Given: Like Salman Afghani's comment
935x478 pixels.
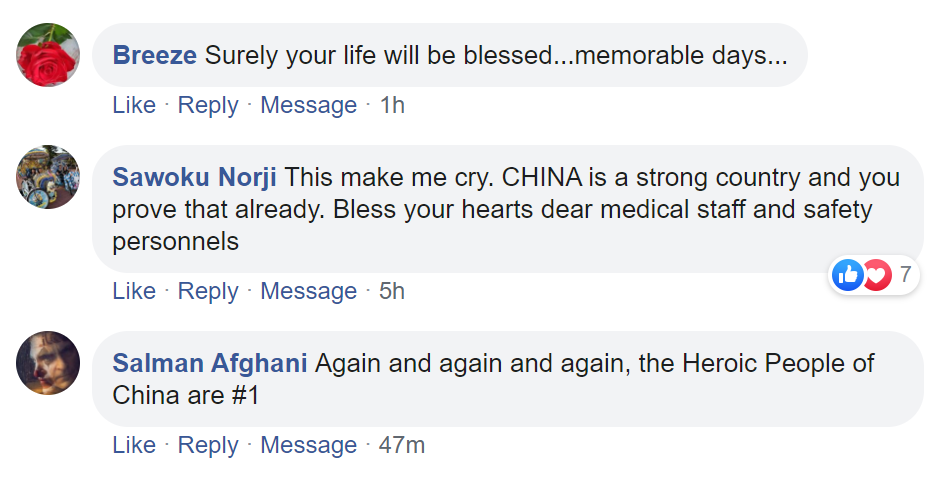Looking at the screenshot, I should click(134, 445).
